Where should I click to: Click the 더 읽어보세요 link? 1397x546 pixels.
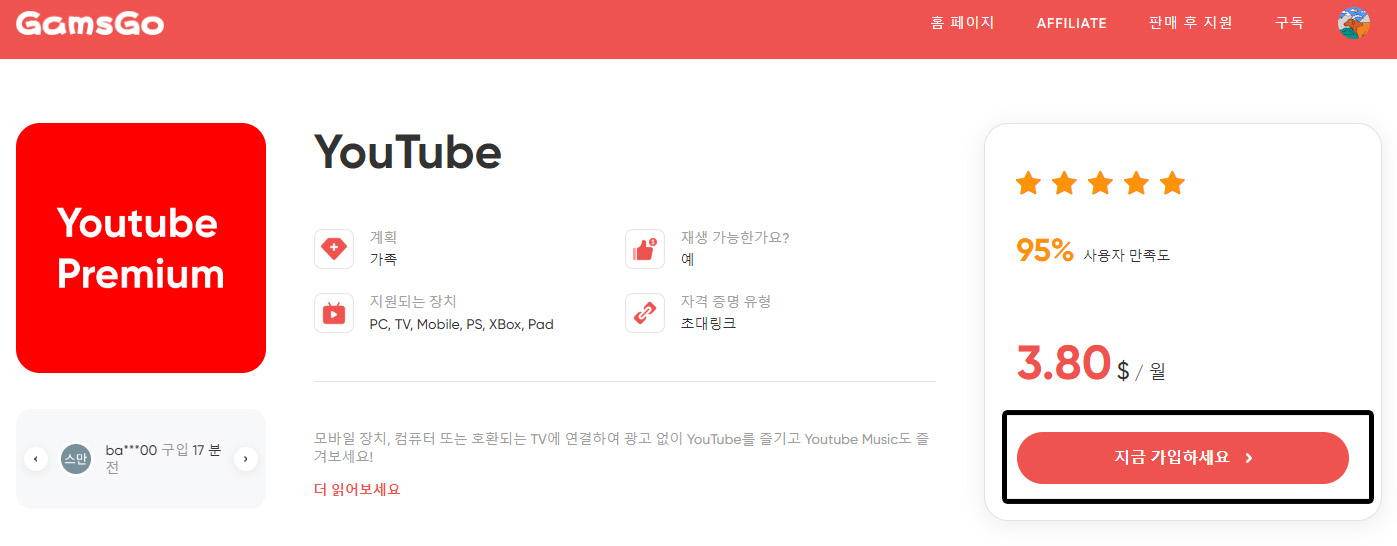357,490
